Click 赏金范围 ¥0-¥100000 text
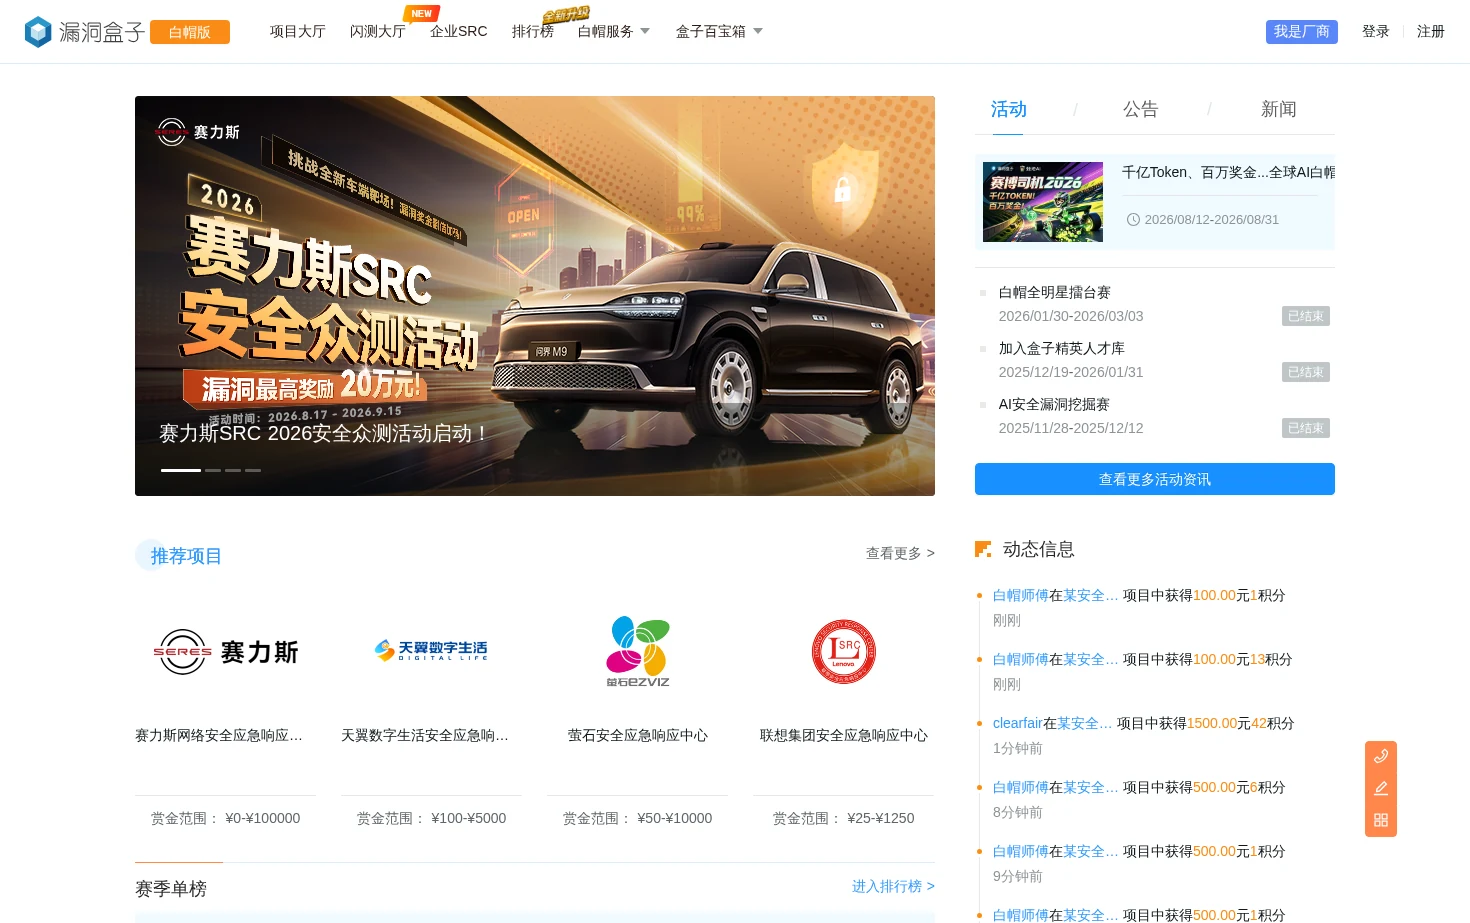This screenshot has height=923, width=1470. coord(226,818)
